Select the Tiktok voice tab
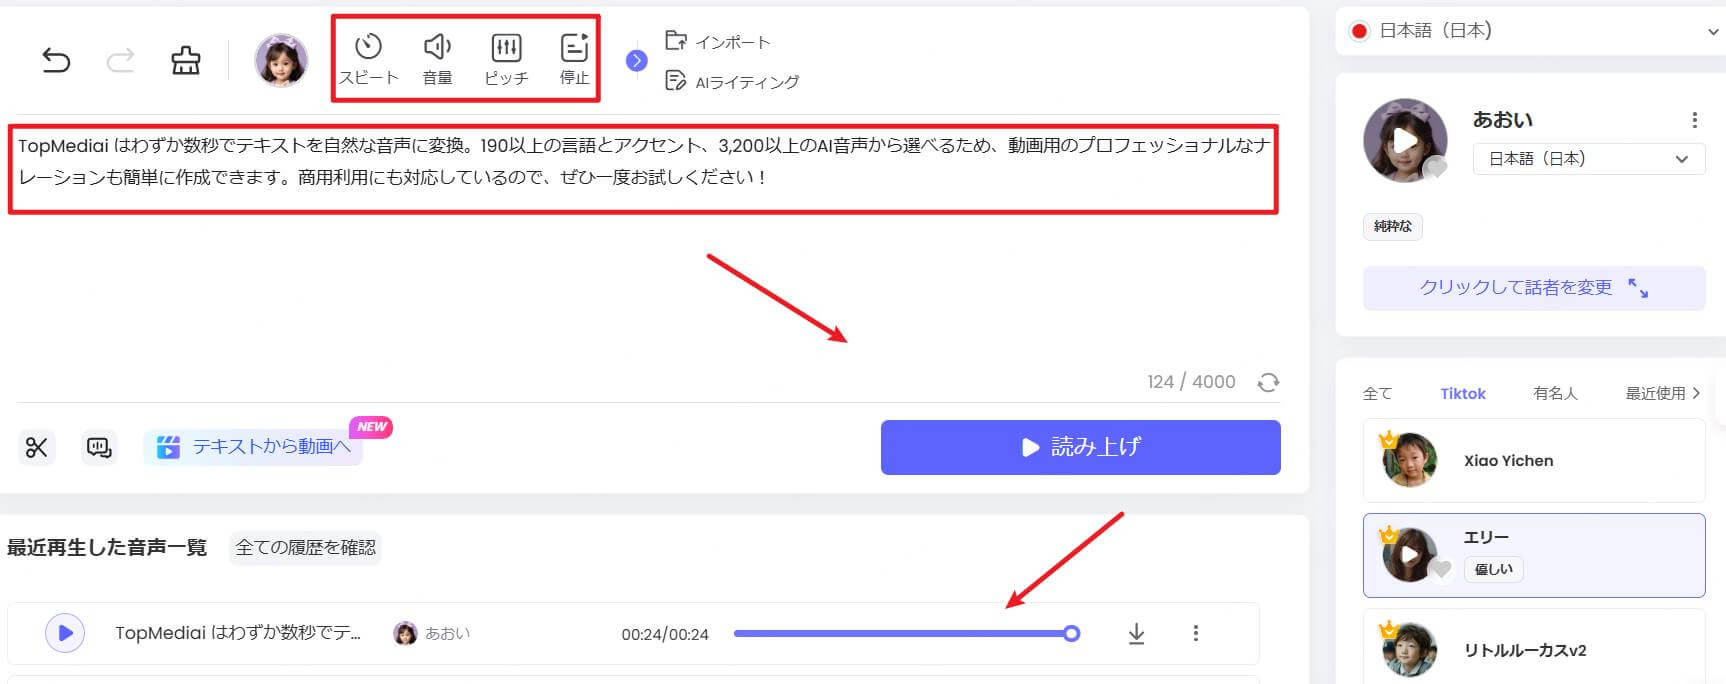The height and width of the screenshot is (684, 1726). click(1463, 393)
